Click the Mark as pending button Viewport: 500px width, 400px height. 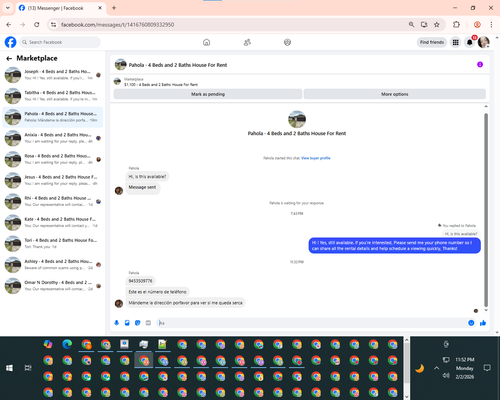point(208,94)
